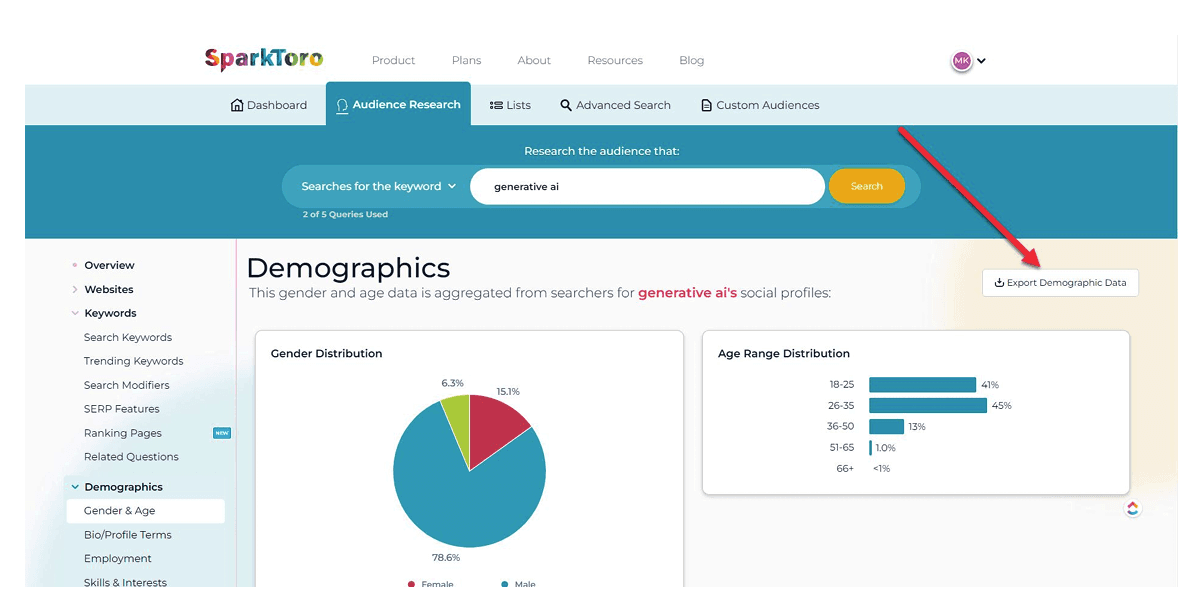
Task: Click Export Demographic Data button
Action: click(1060, 283)
